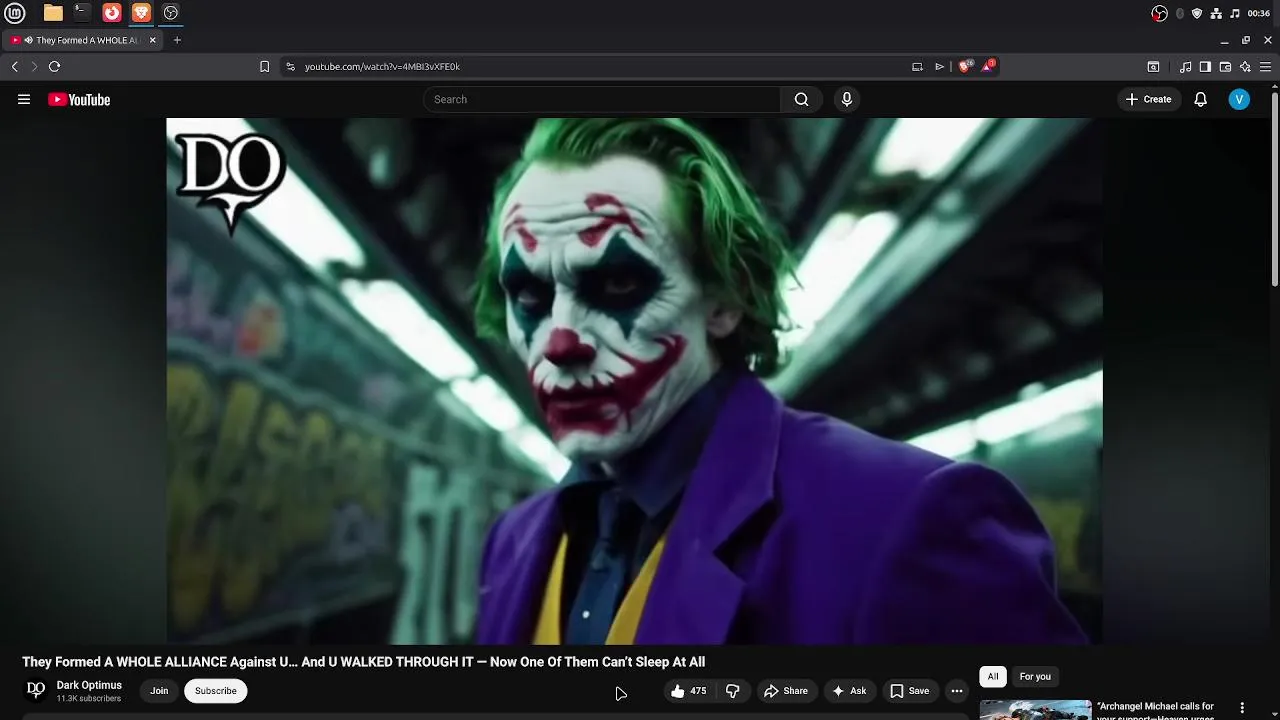Open the browser tab search button
The width and height of the screenshot is (1280, 720).
tap(1153, 66)
